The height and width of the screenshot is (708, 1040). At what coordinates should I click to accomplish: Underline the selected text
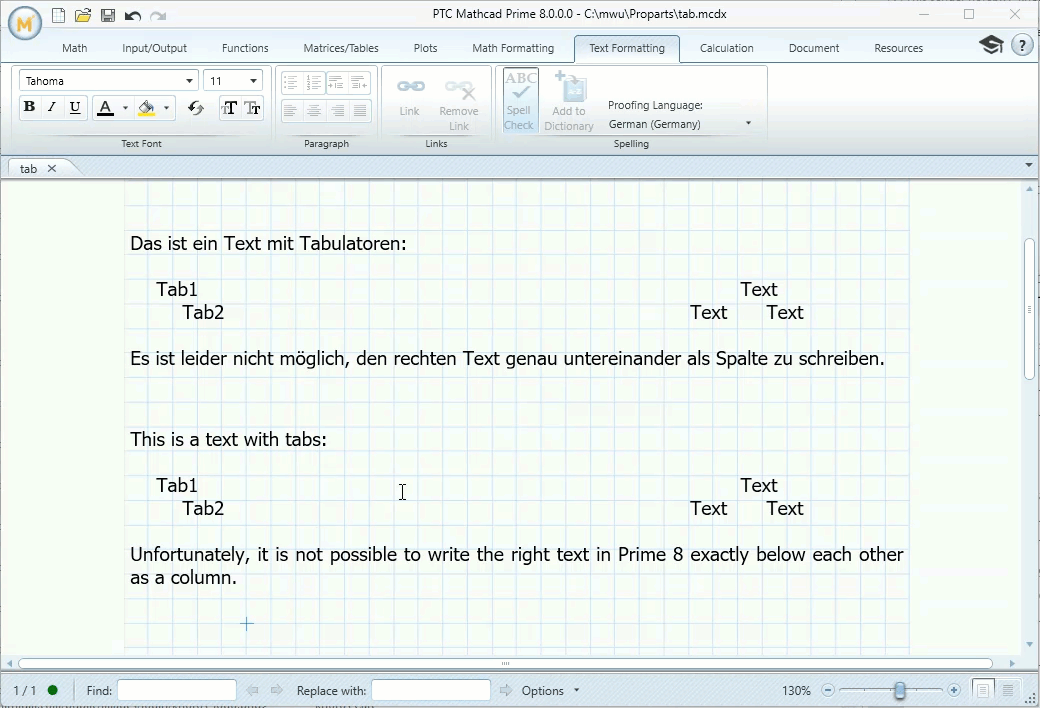(x=75, y=107)
